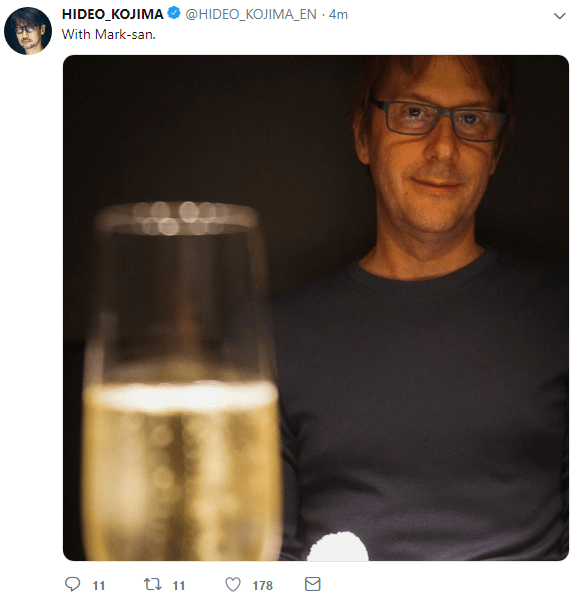Expand the tweet options chevron

point(559,16)
